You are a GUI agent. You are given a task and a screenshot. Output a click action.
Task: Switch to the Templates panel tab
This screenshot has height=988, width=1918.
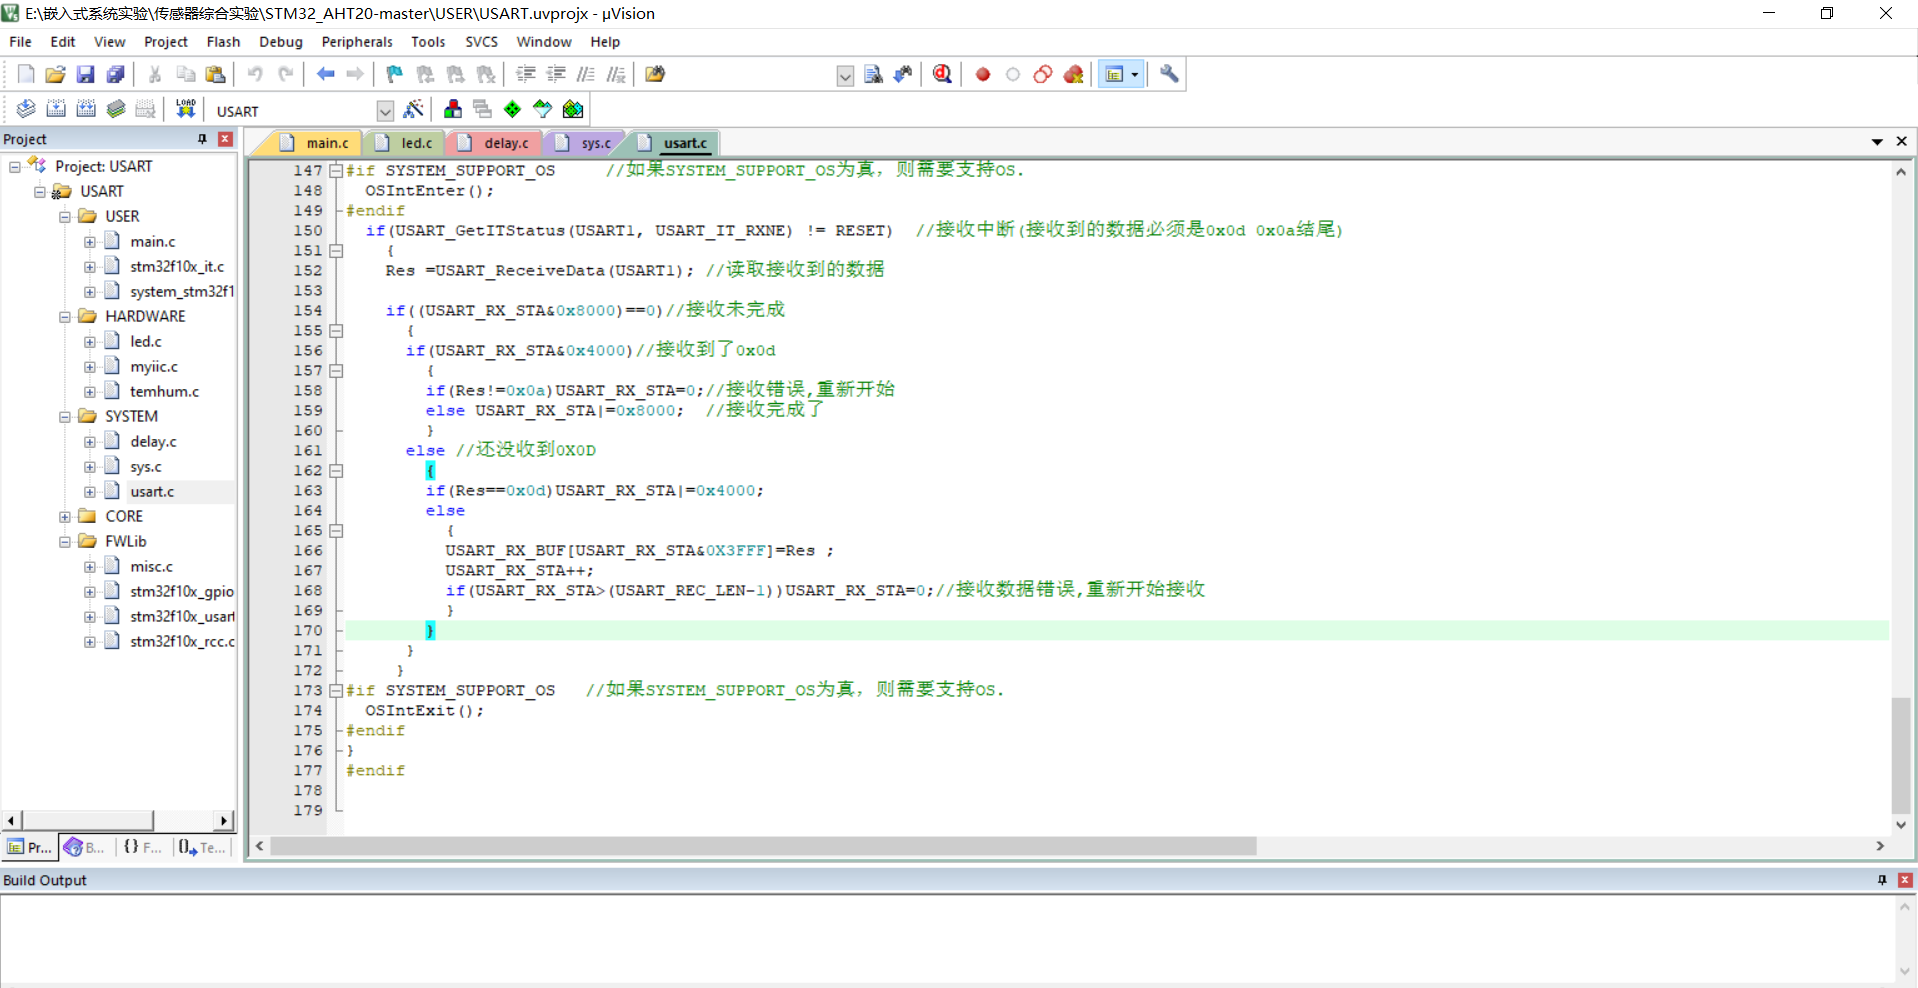click(x=202, y=847)
